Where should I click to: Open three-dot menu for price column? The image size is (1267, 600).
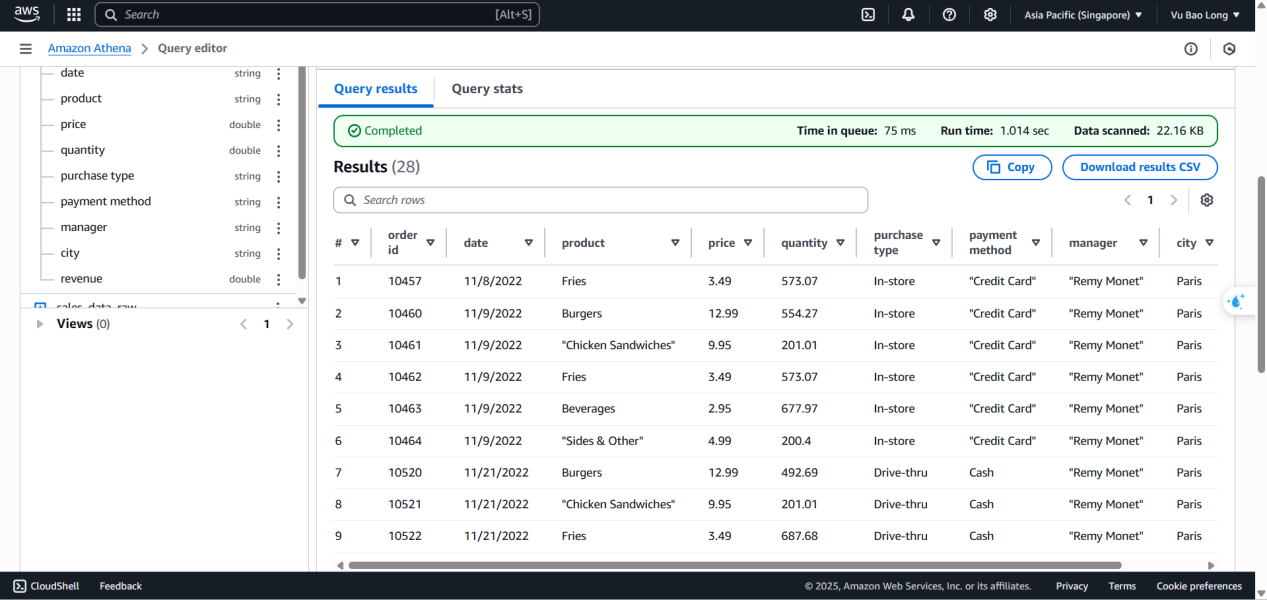coord(279,125)
